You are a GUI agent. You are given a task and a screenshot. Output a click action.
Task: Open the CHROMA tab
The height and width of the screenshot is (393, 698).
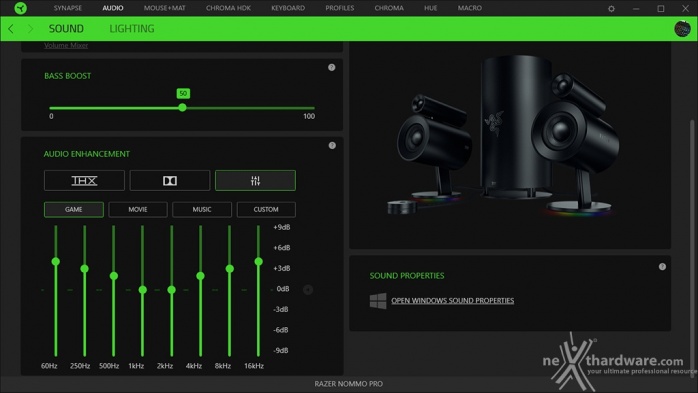point(389,8)
